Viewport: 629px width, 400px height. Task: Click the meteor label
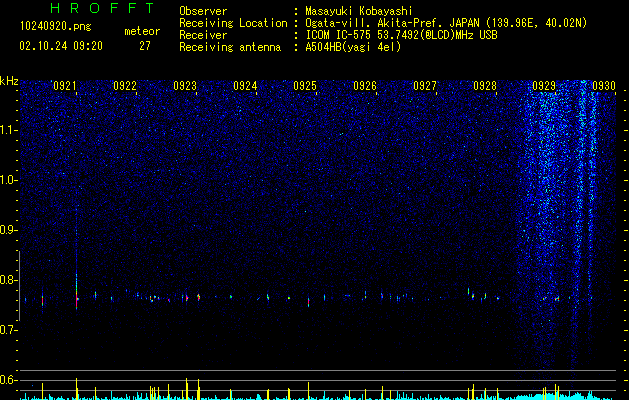142,31
